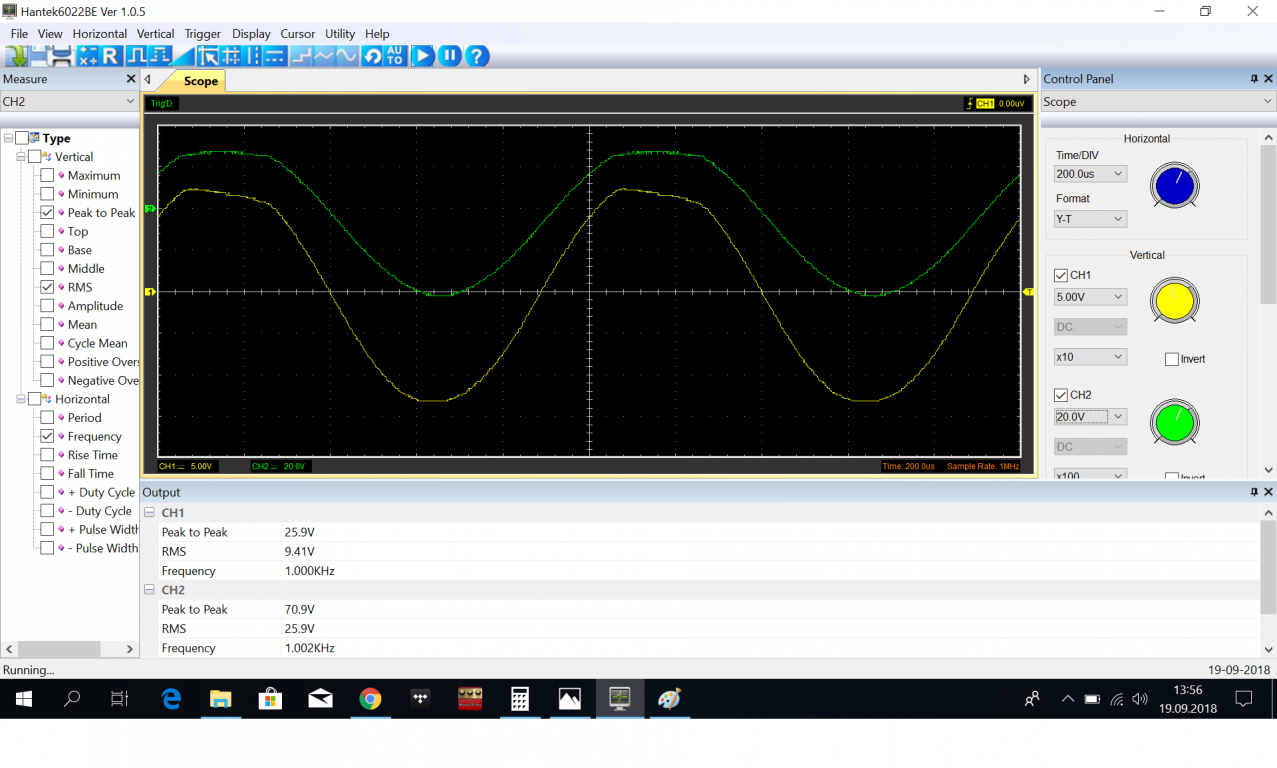
Task: Click the green CH2 volts knob
Action: 1174,421
